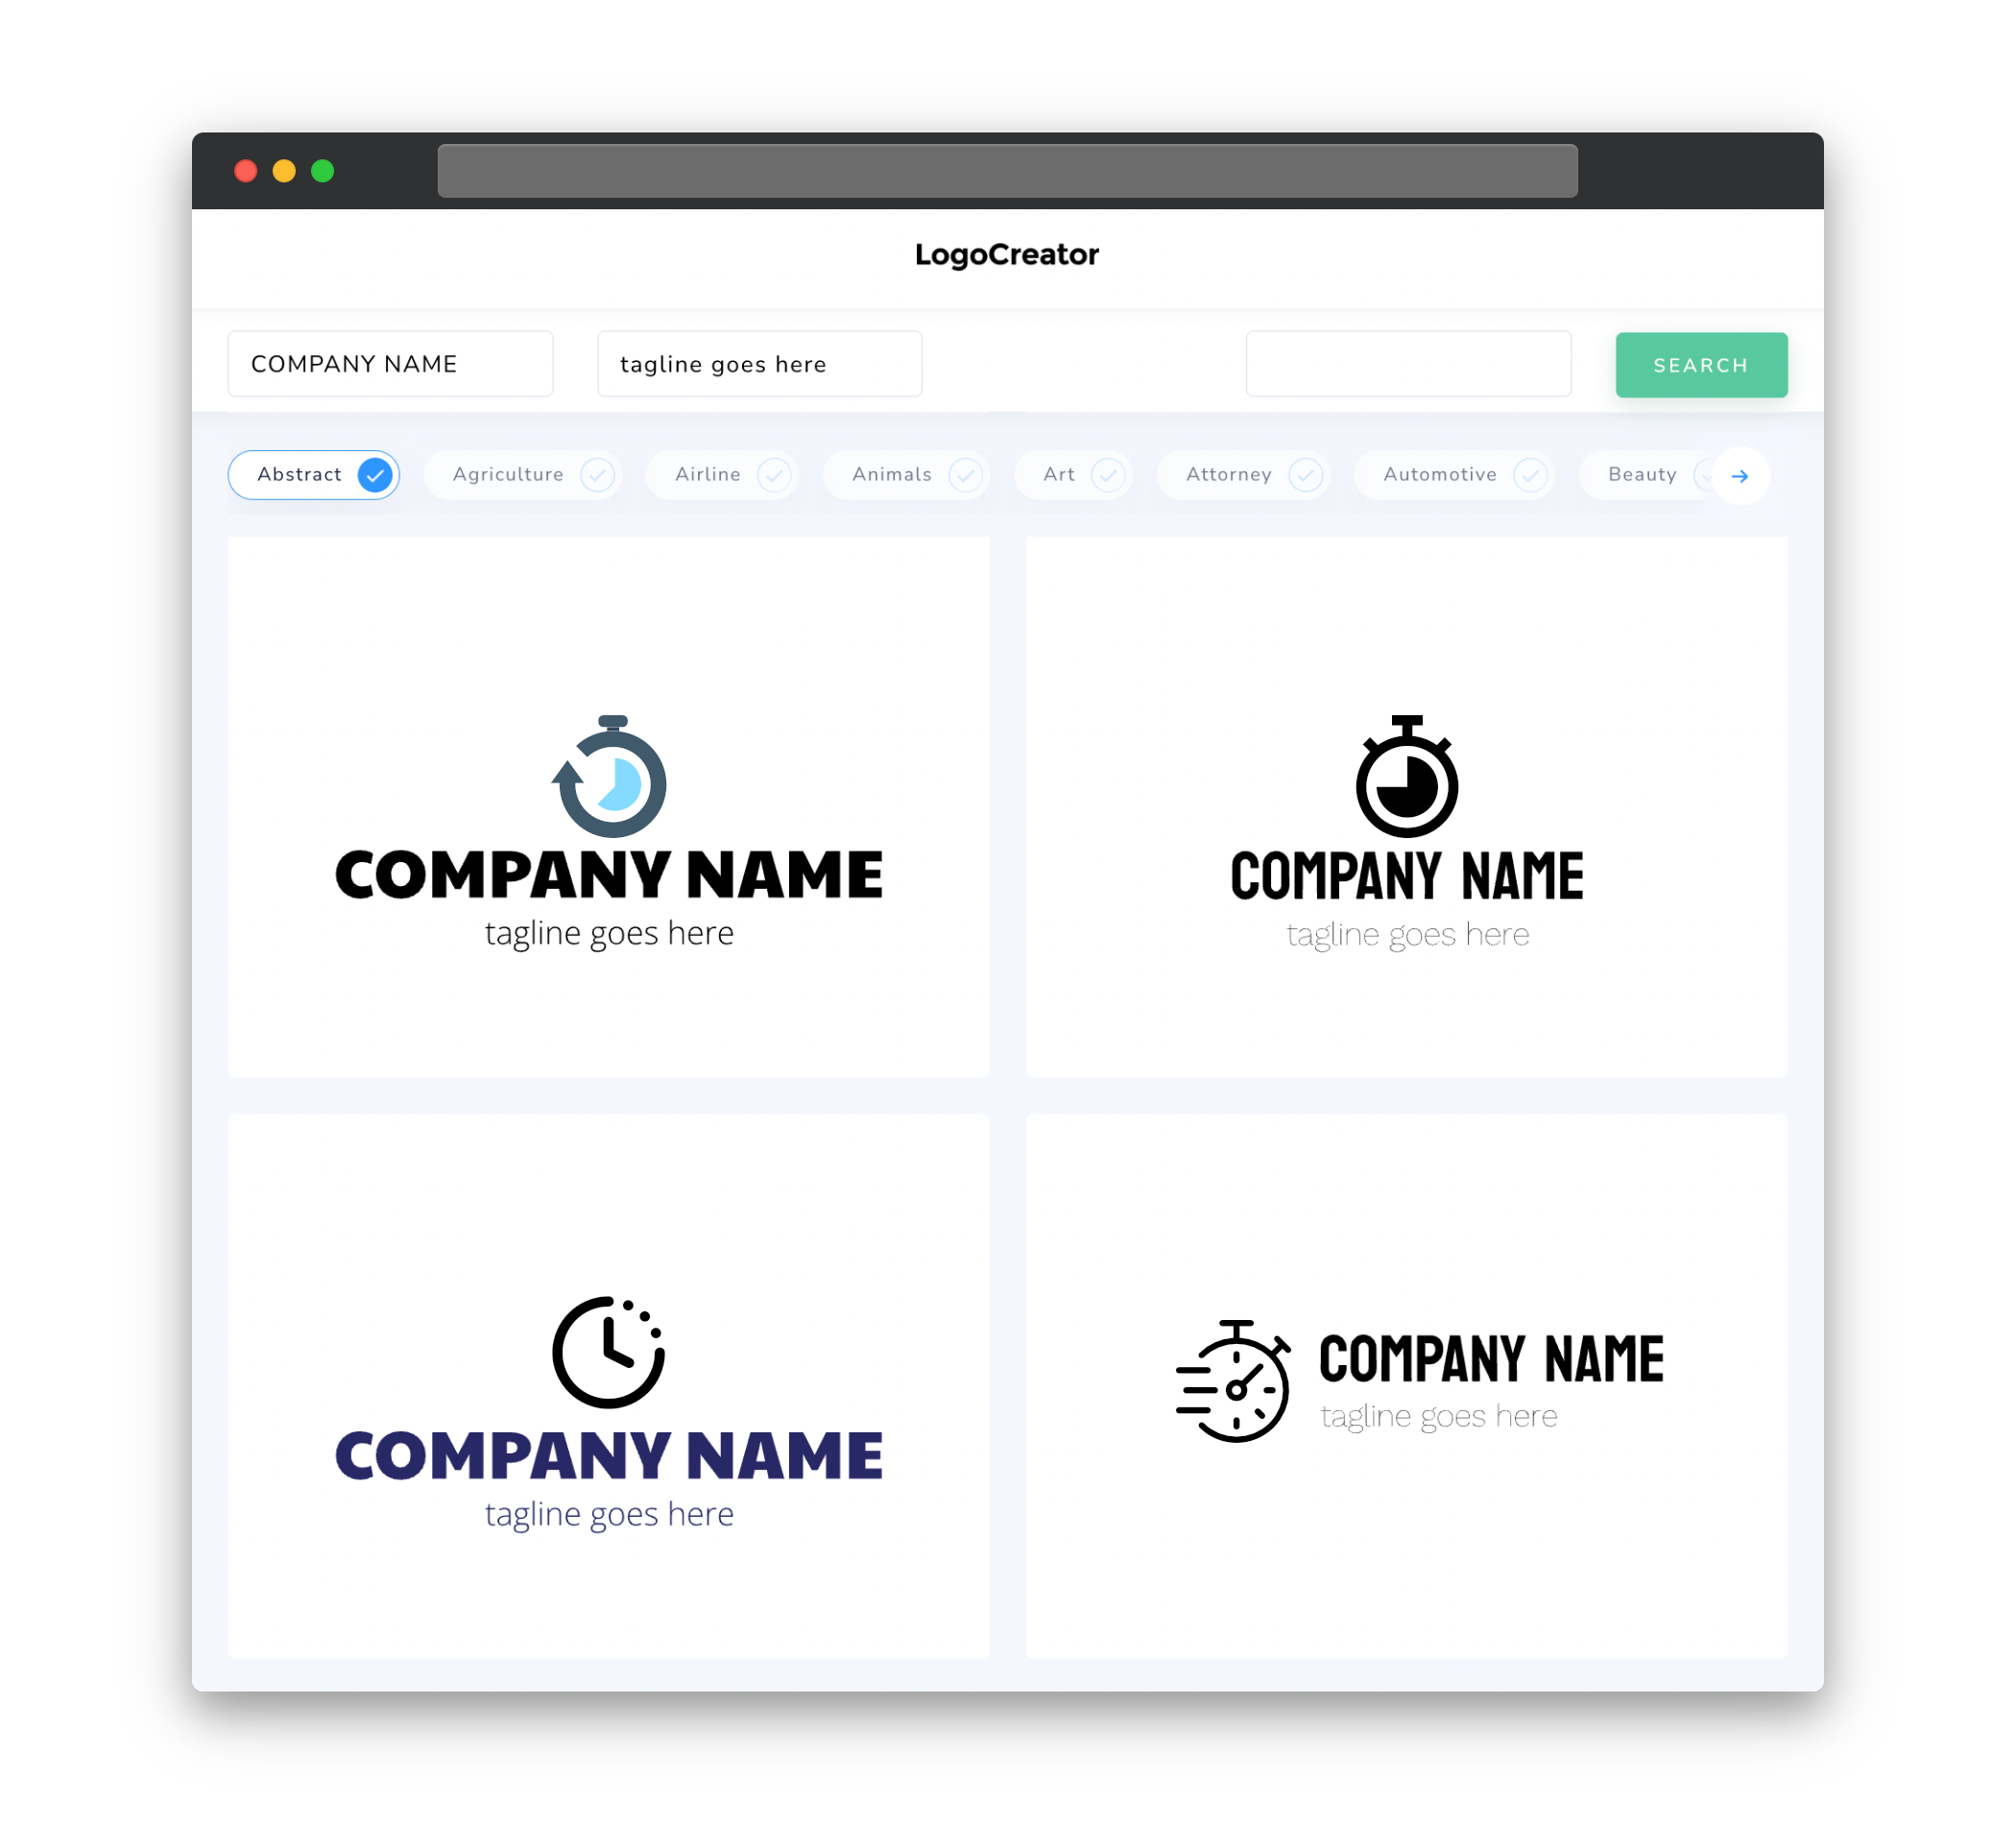Click the Abstract category filter icon

point(375,474)
